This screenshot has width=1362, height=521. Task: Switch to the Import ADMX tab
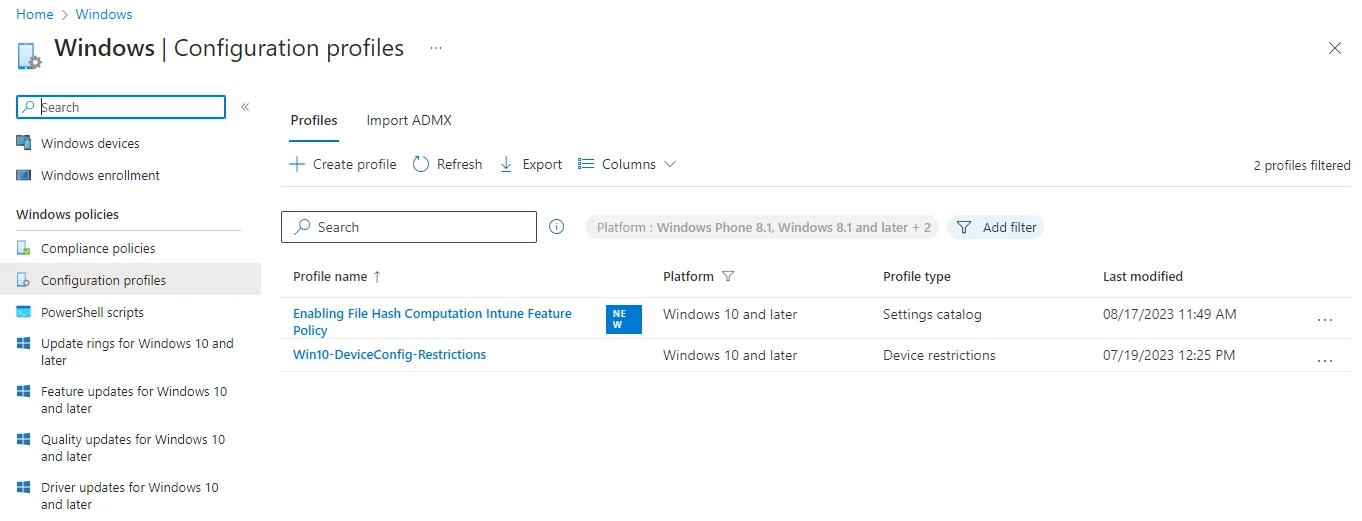(x=408, y=120)
